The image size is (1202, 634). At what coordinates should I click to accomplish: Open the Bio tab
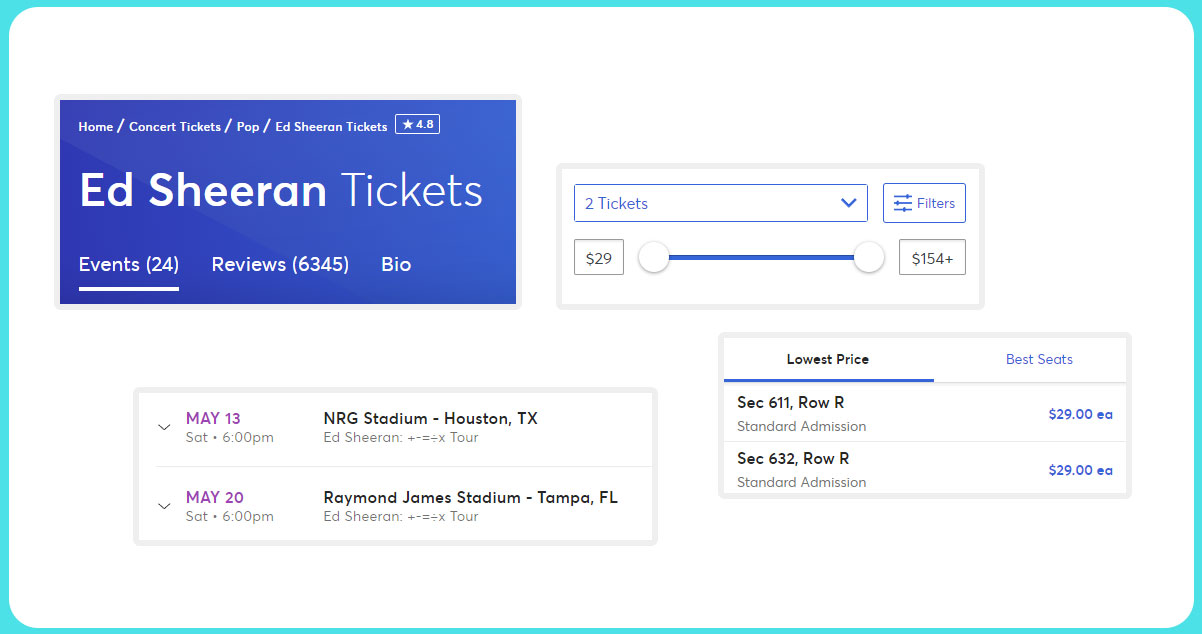pos(396,265)
